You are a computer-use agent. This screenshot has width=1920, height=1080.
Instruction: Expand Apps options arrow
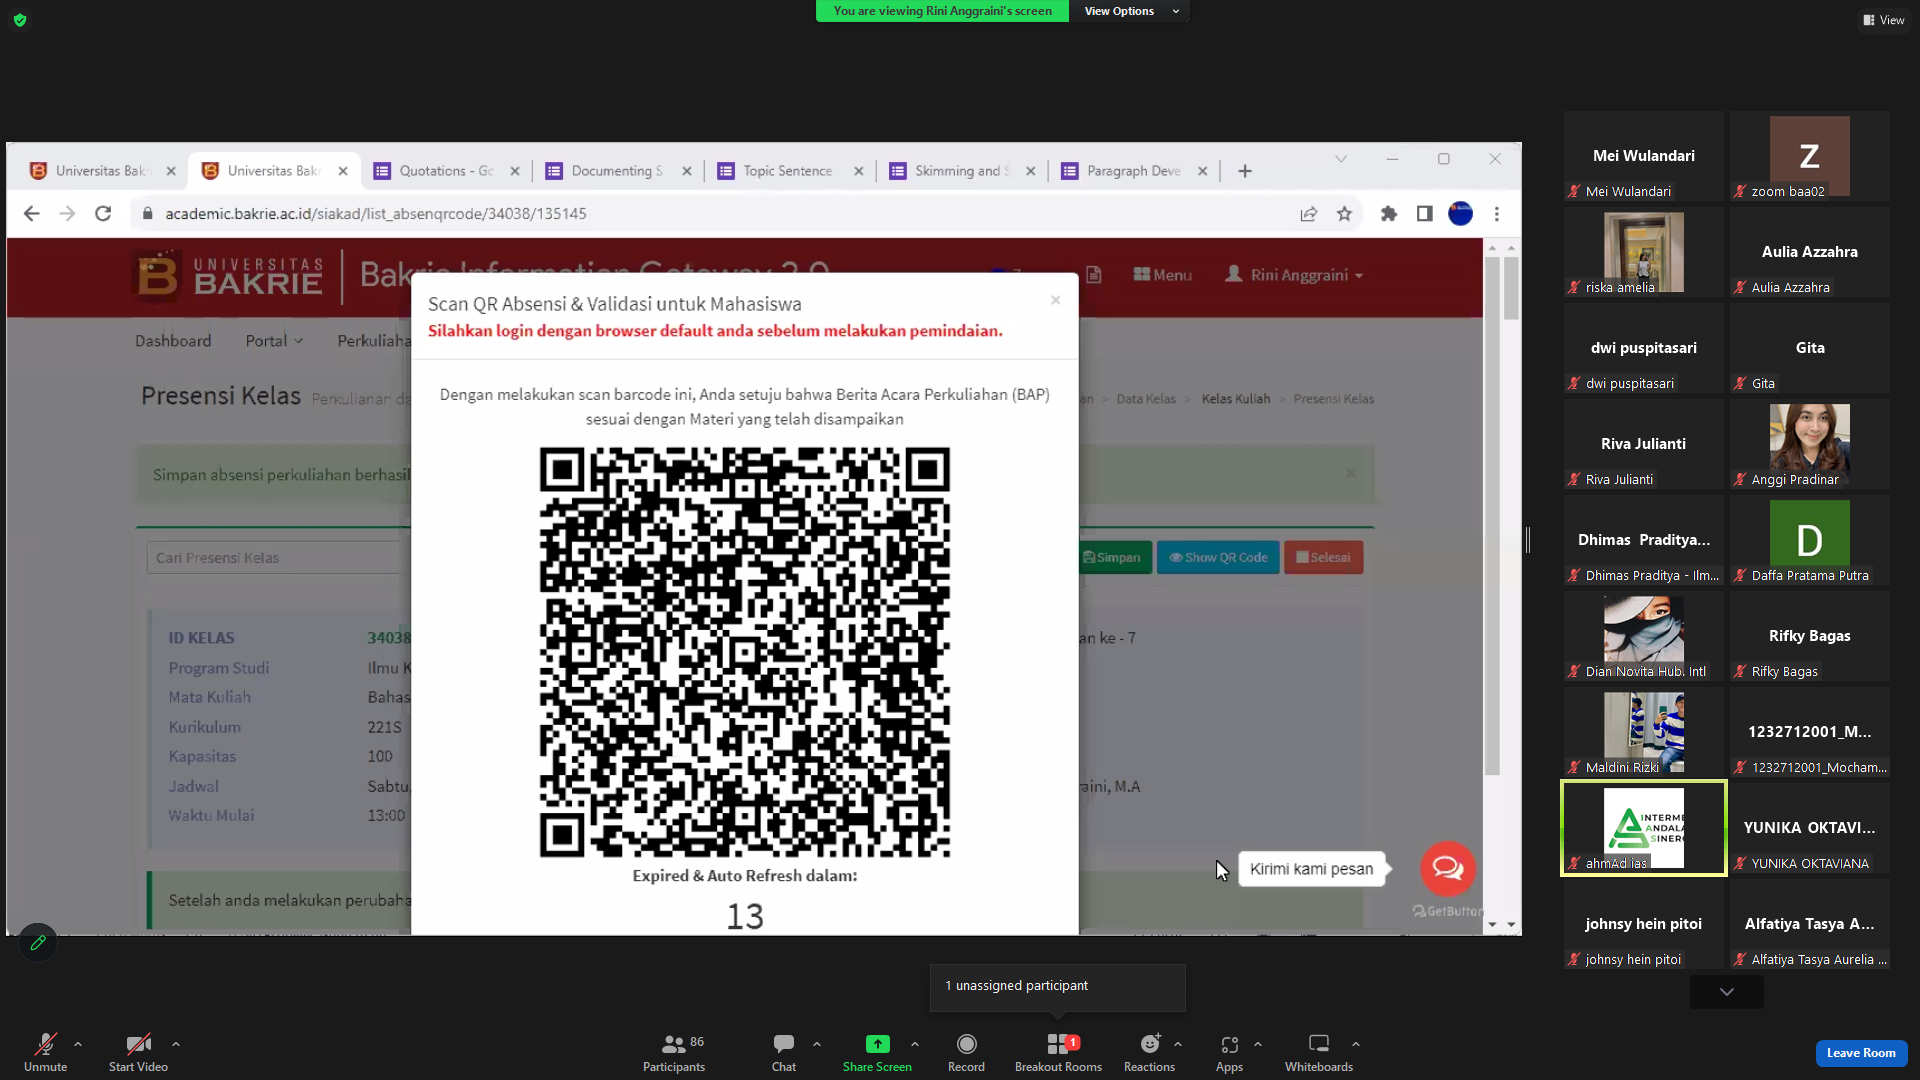(1258, 1044)
